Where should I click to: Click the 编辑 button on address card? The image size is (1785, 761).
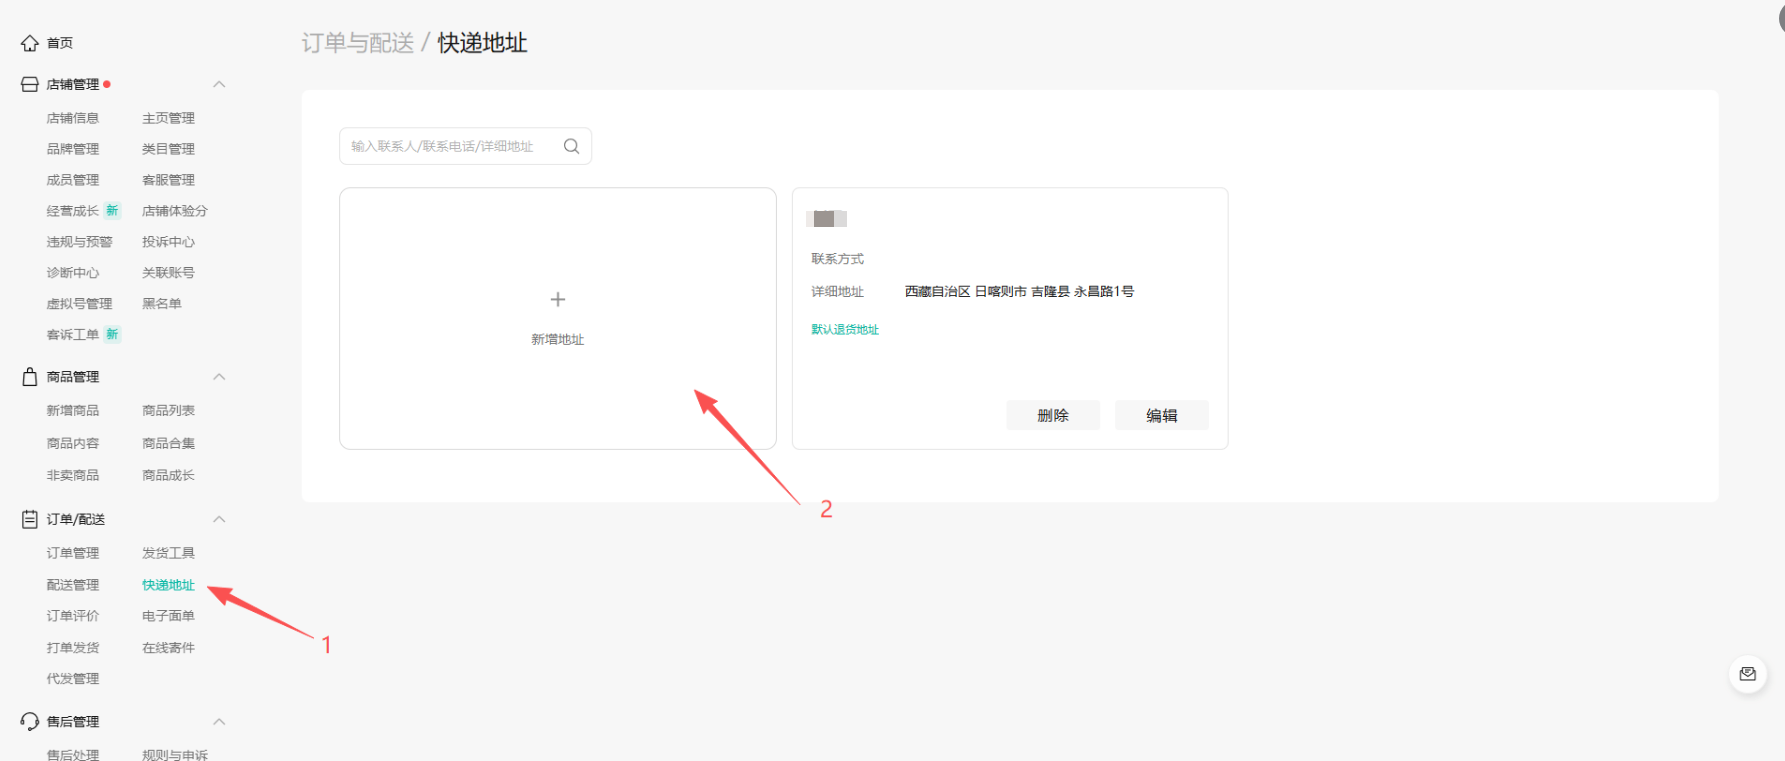click(1161, 415)
